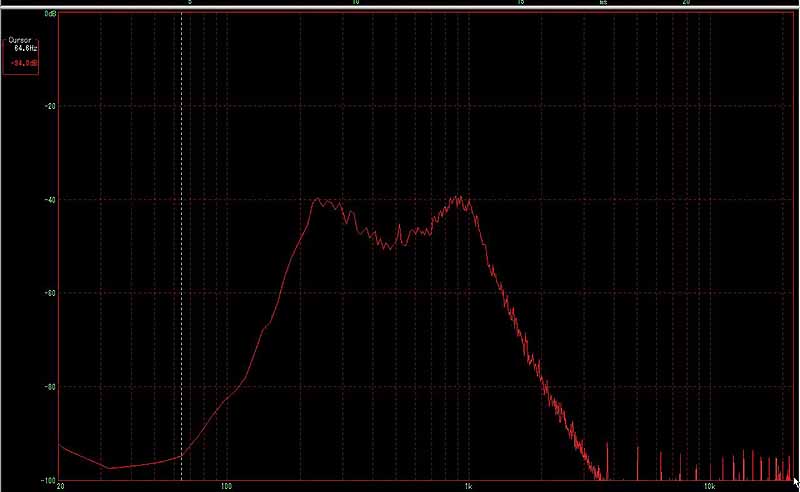Click the -80 dB vertical axis label
The image size is (800, 492).
point(50,386)
